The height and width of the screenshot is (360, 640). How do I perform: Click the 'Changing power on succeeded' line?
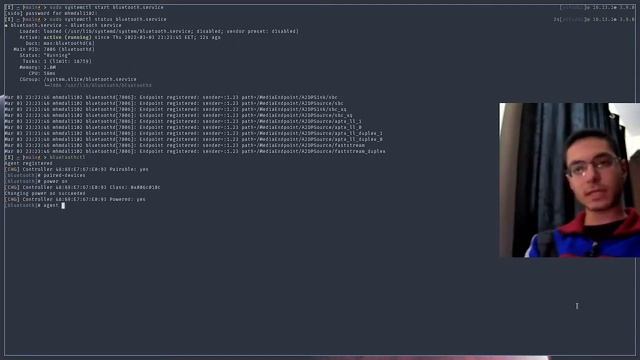point(45,193)
